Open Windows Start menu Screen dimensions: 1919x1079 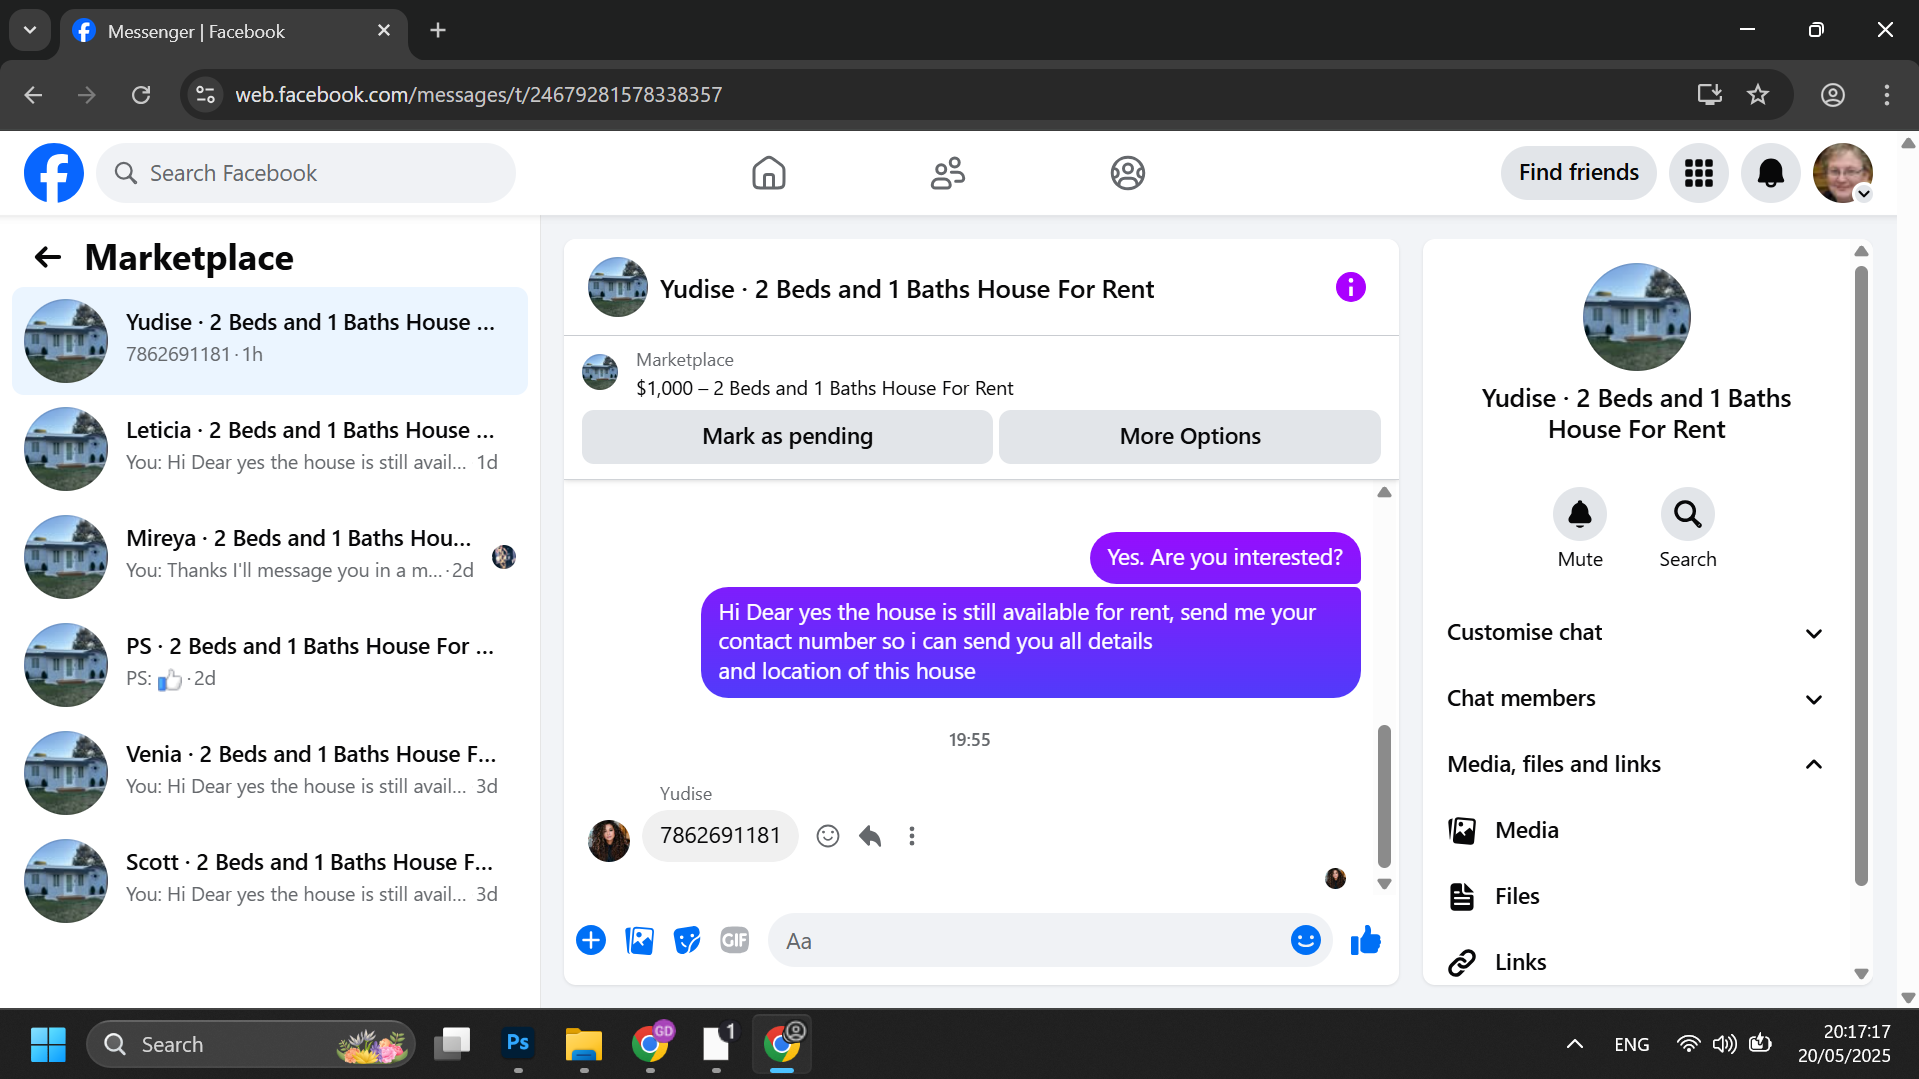tap(48, 1044)
